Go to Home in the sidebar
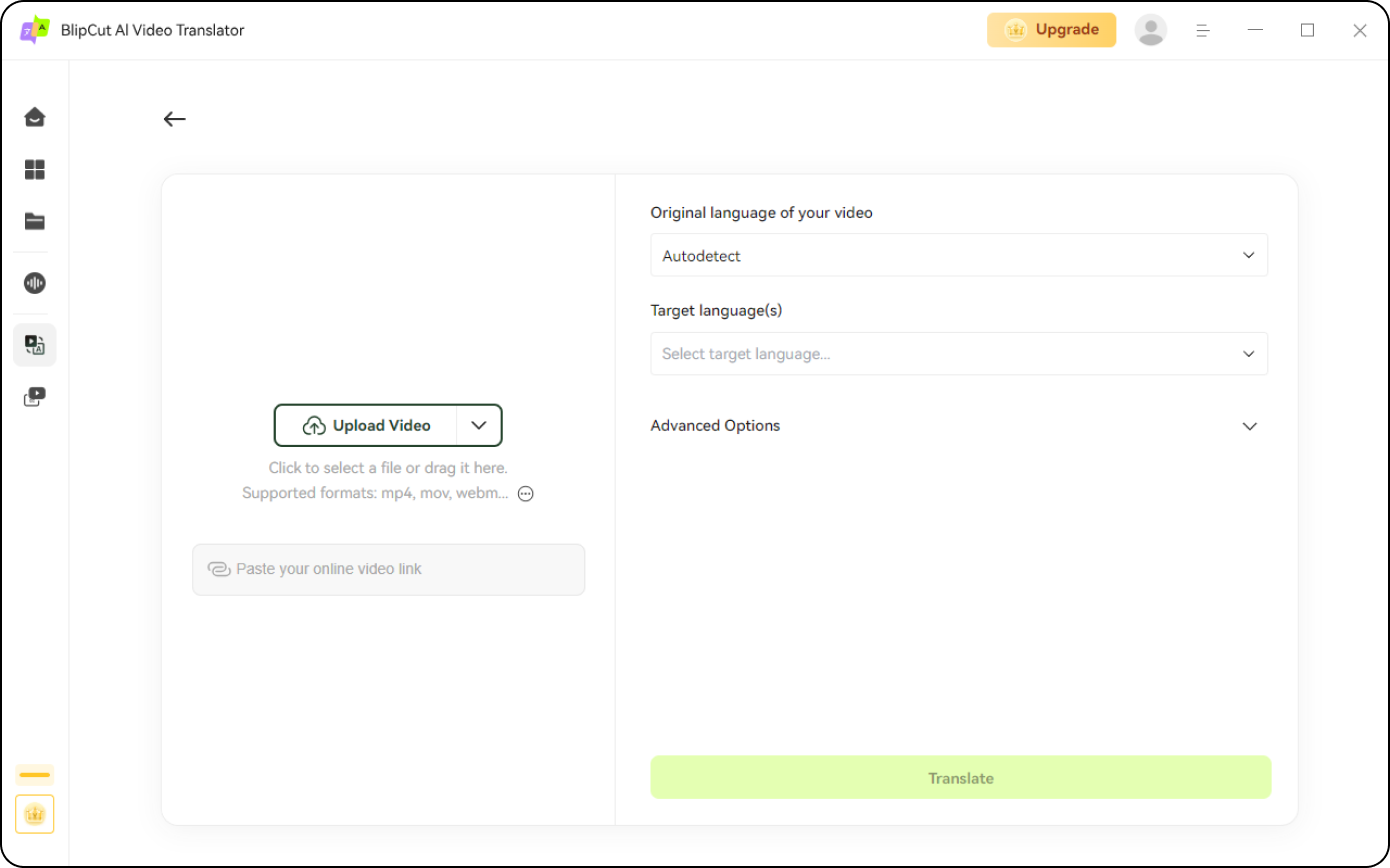Image resolution: width=1390 pixels, height=868 pixels. click(35, 117)
